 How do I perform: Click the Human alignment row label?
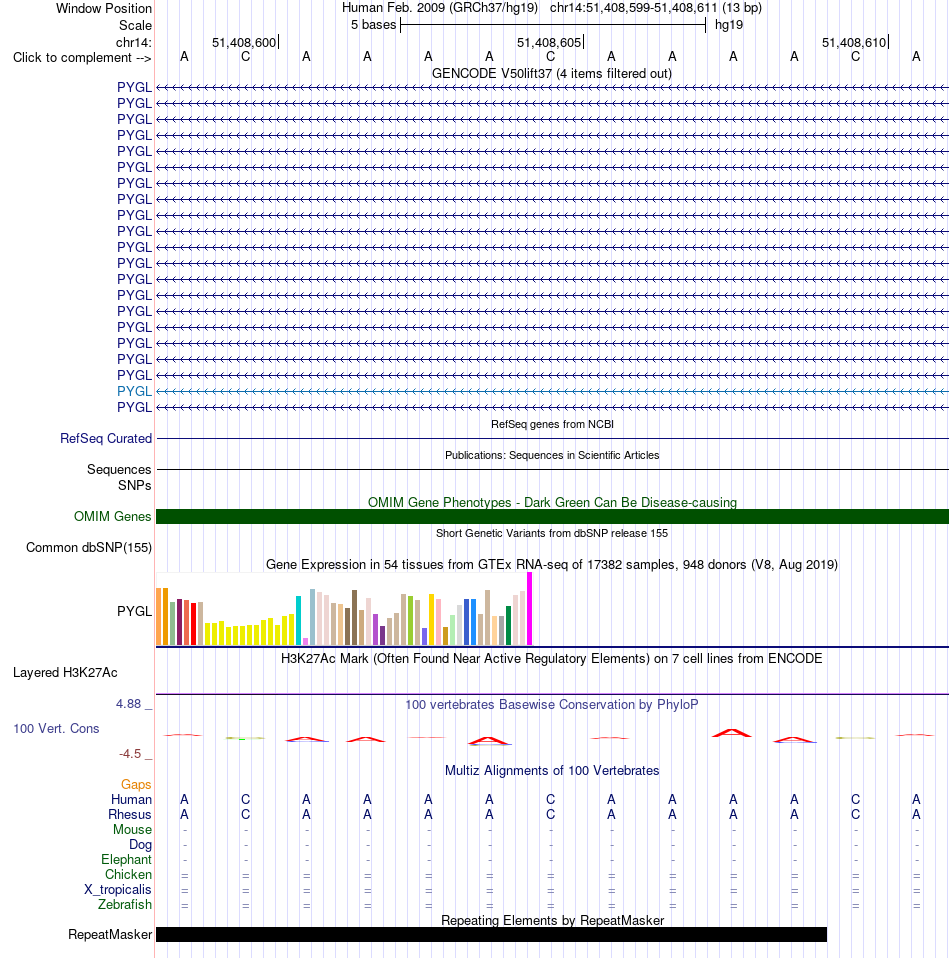pyautogui.click(x=131, y=799)
